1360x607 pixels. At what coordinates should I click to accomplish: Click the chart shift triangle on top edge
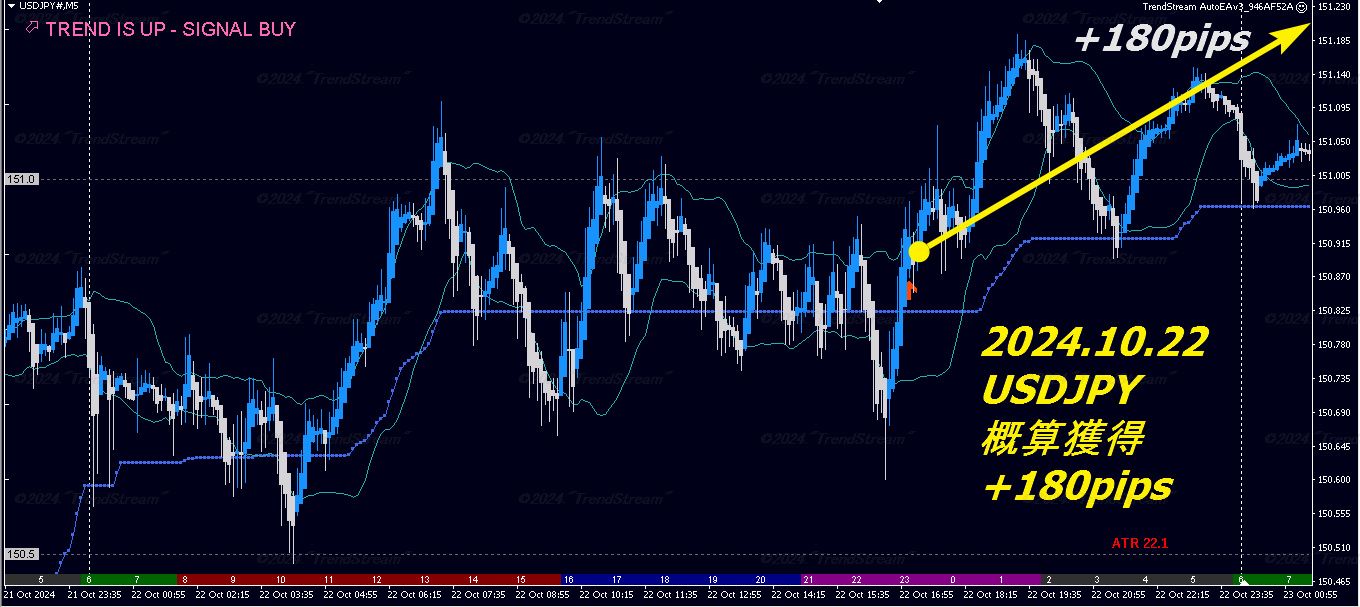point(879,3)
